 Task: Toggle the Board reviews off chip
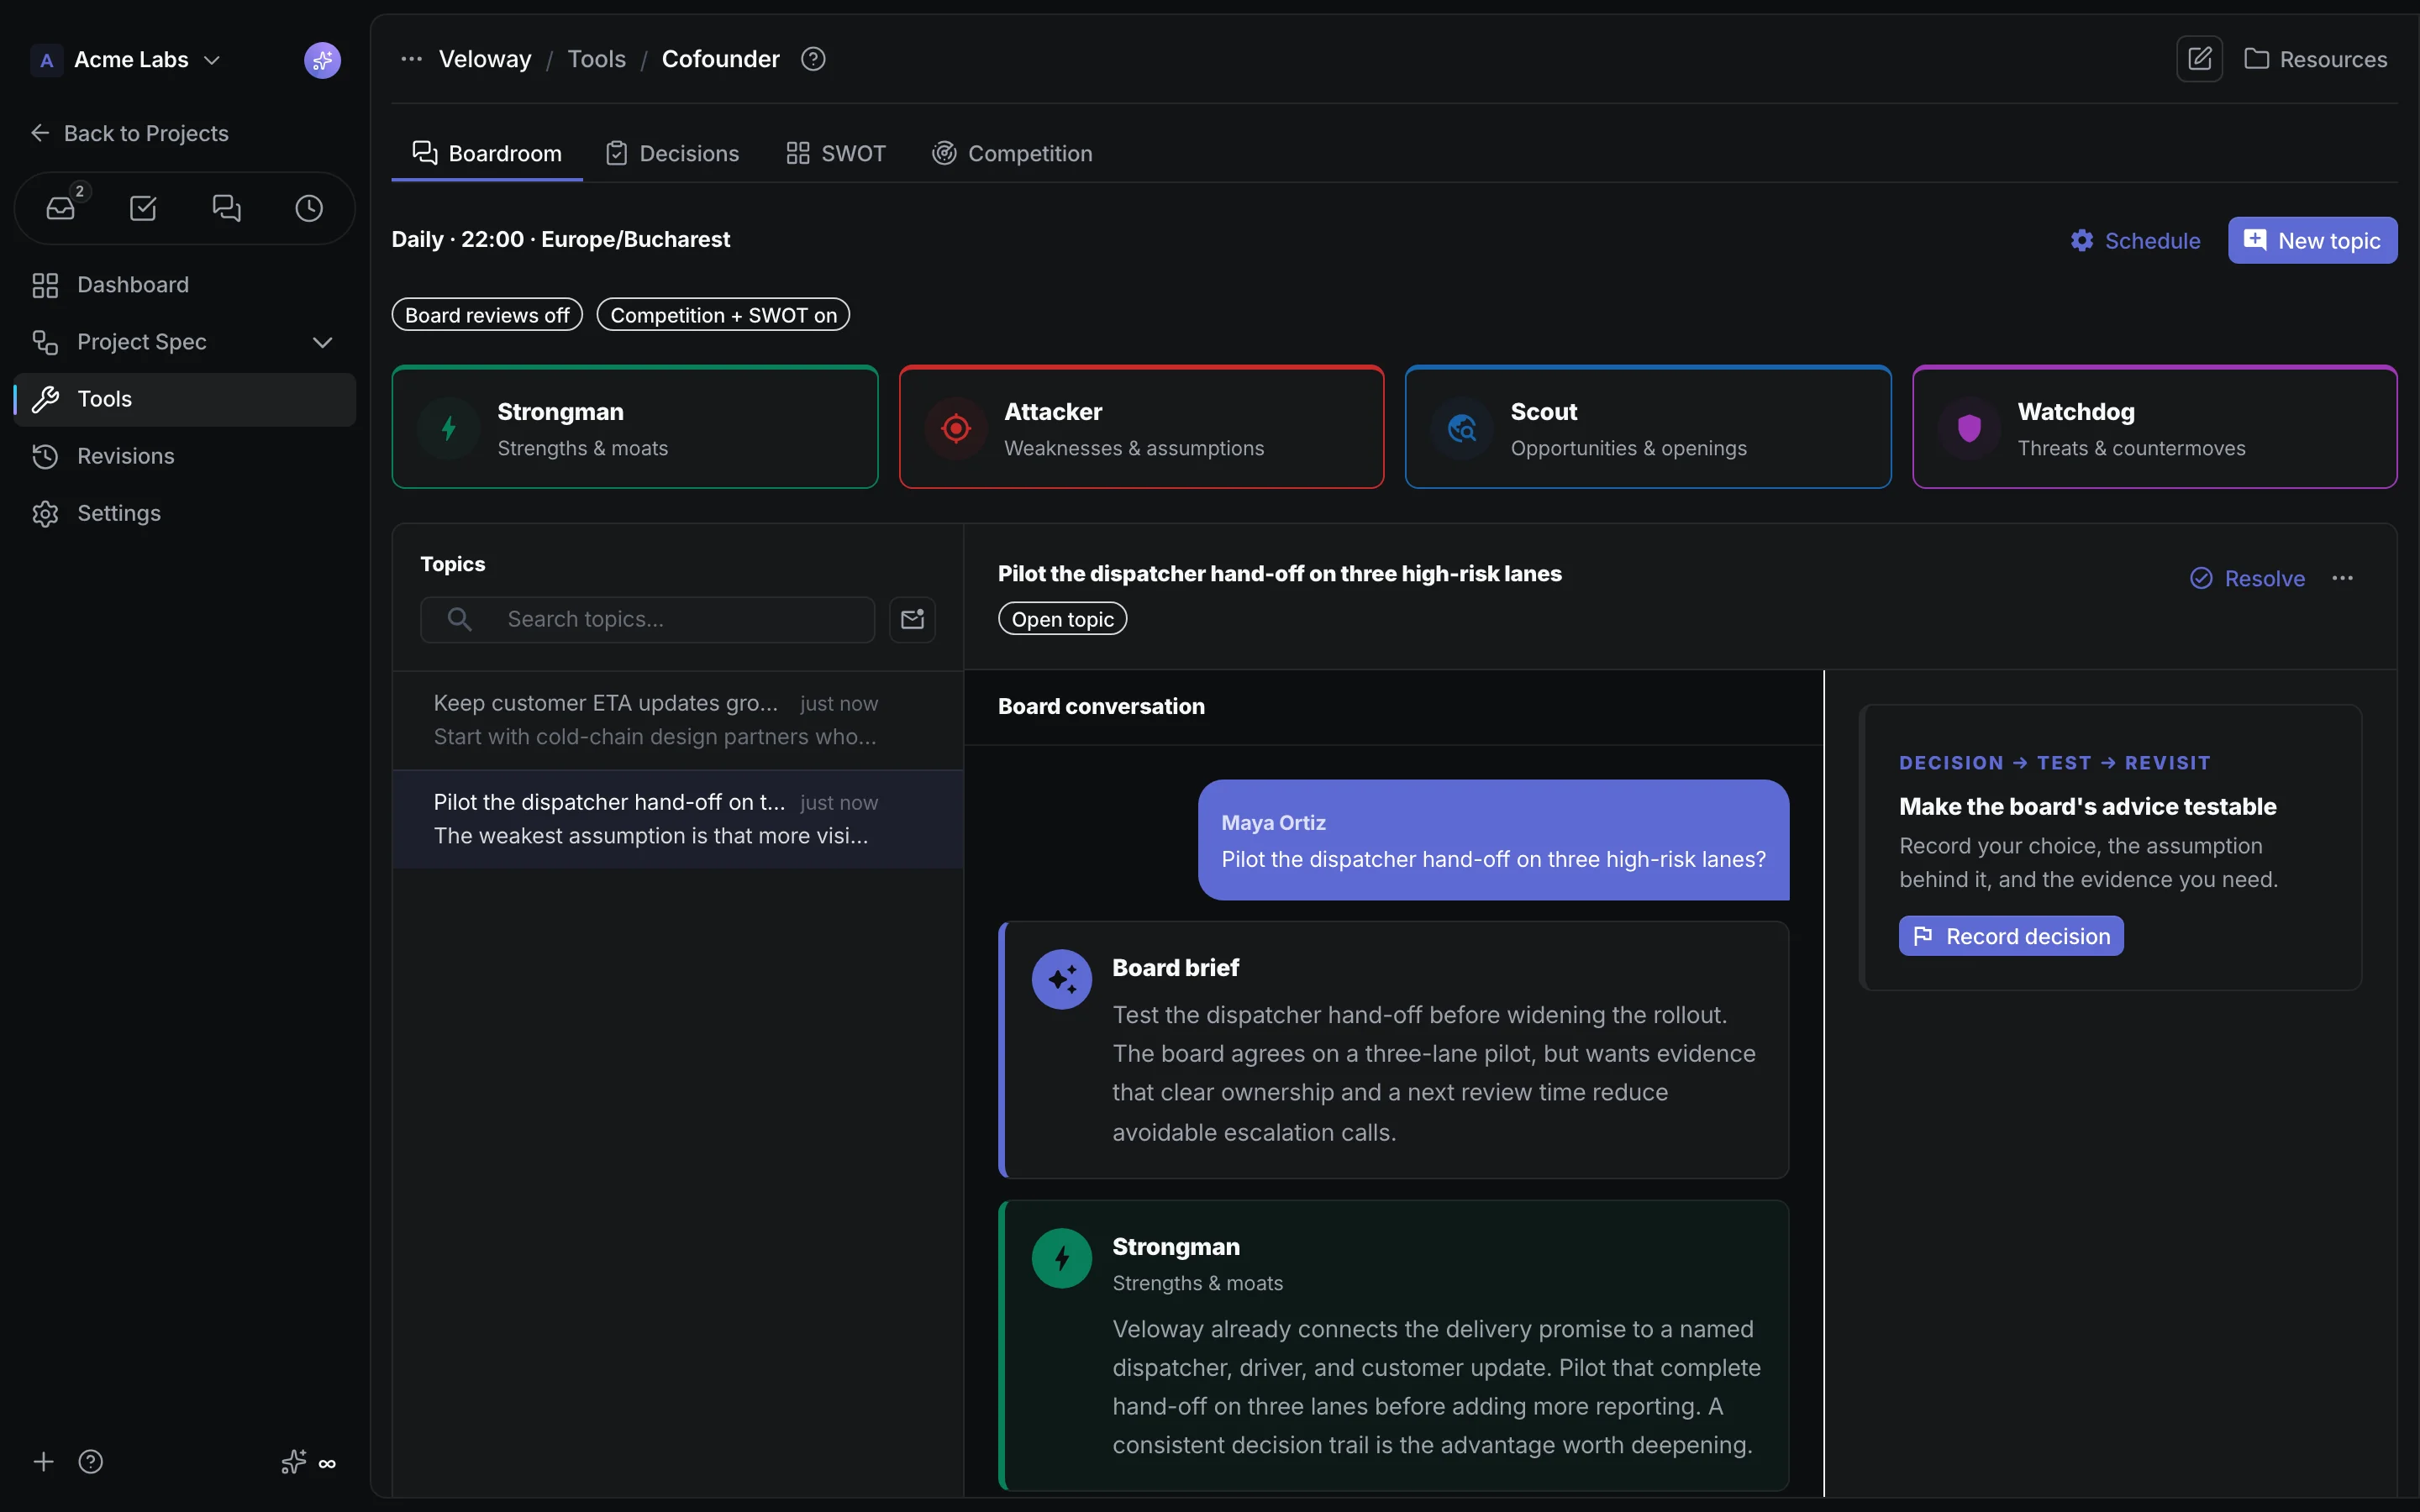click(487, 315)
